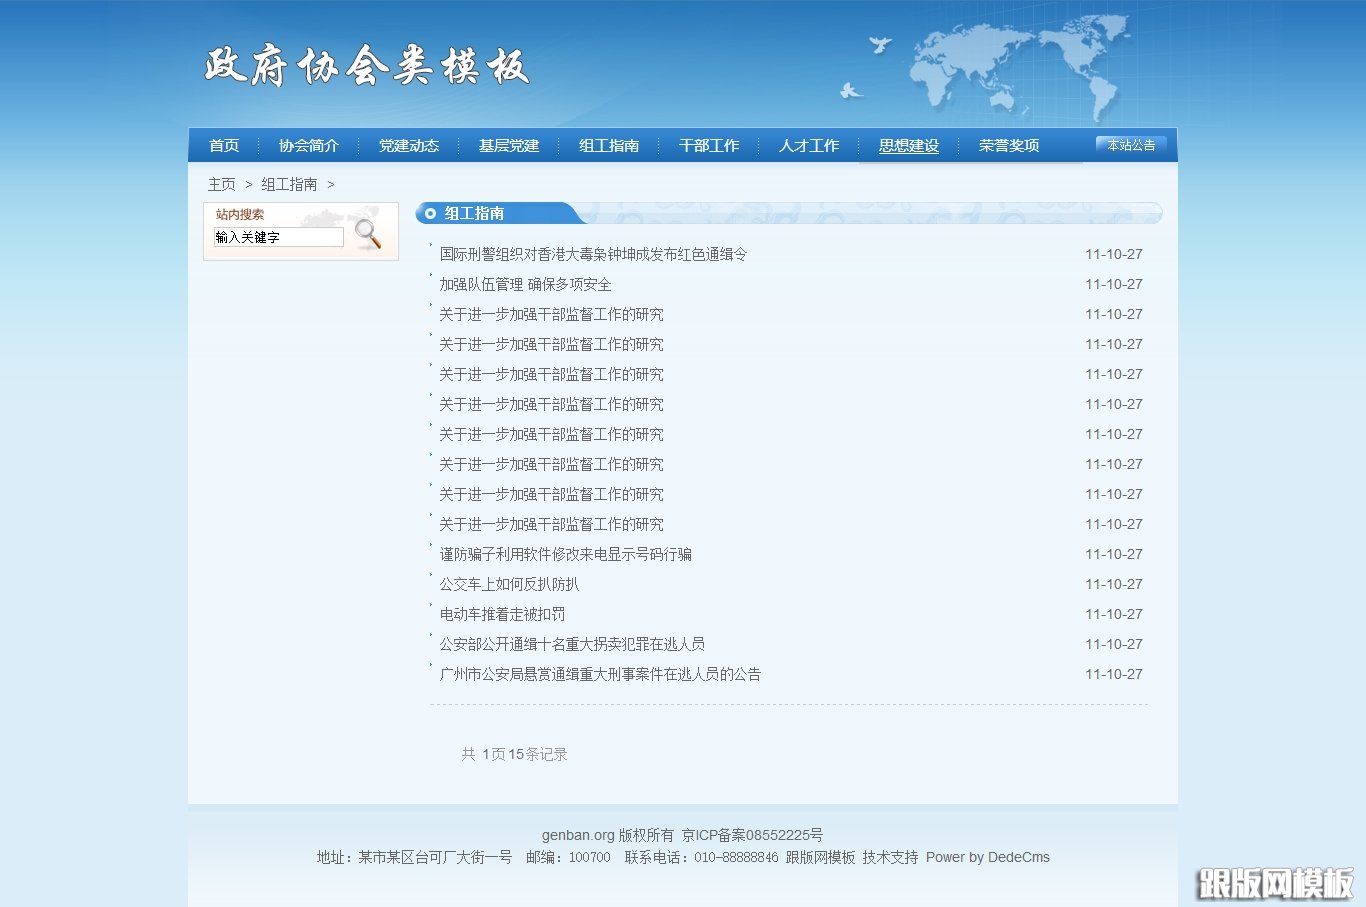
Task: Click the page 1页 pagination indicator
Action: pyautogui.click(x=493, y=754)
